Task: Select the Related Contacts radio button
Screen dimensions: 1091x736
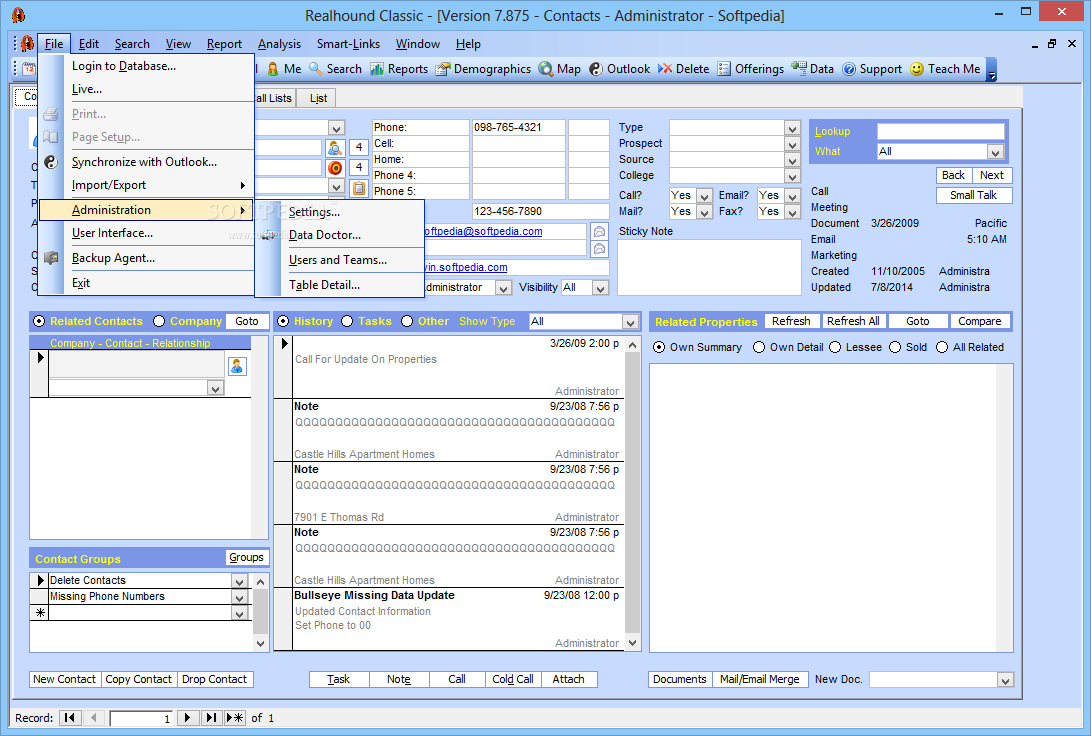Action: 39,321
